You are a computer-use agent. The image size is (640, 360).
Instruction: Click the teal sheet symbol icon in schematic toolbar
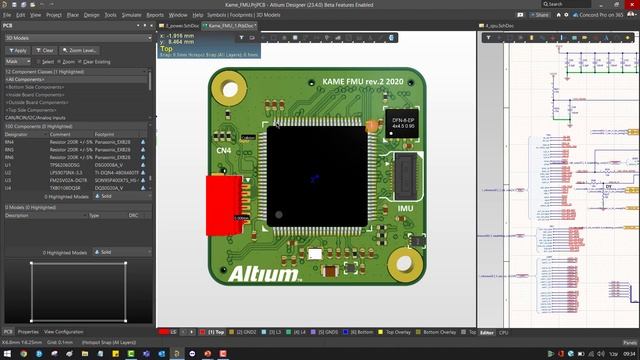pos(574,38)
